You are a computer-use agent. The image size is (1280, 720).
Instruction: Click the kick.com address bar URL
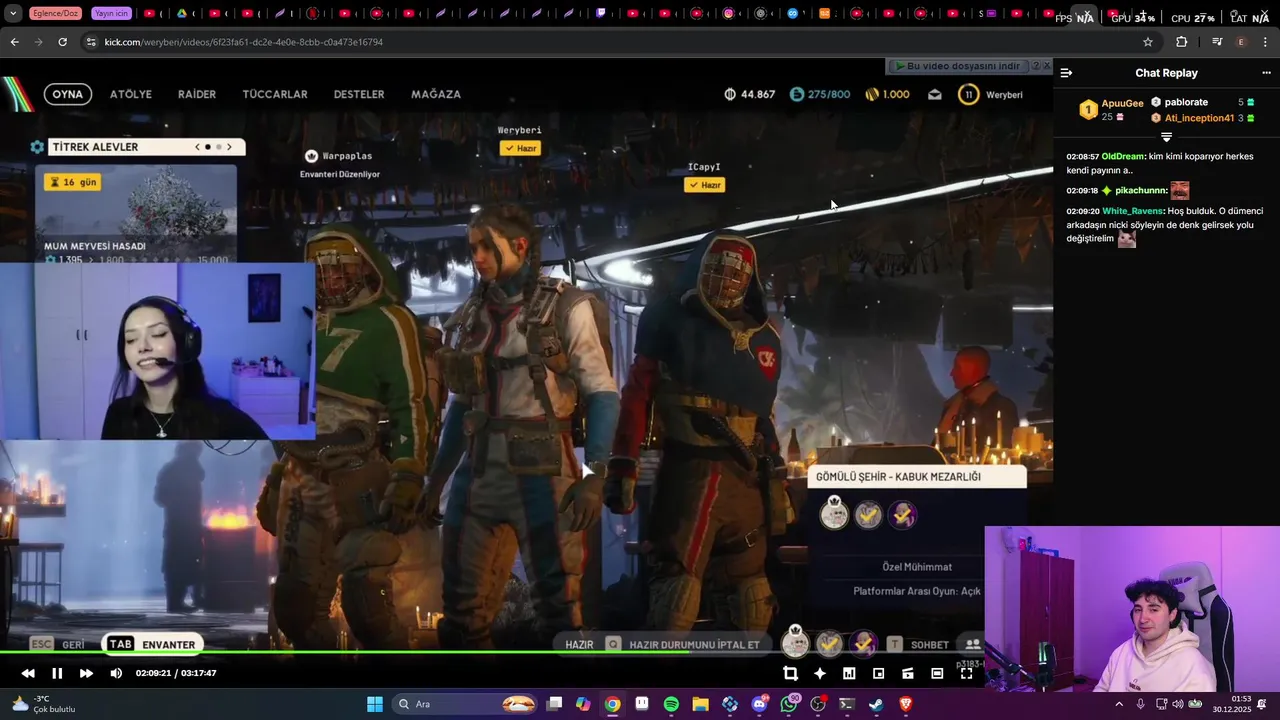click(244, 42)
